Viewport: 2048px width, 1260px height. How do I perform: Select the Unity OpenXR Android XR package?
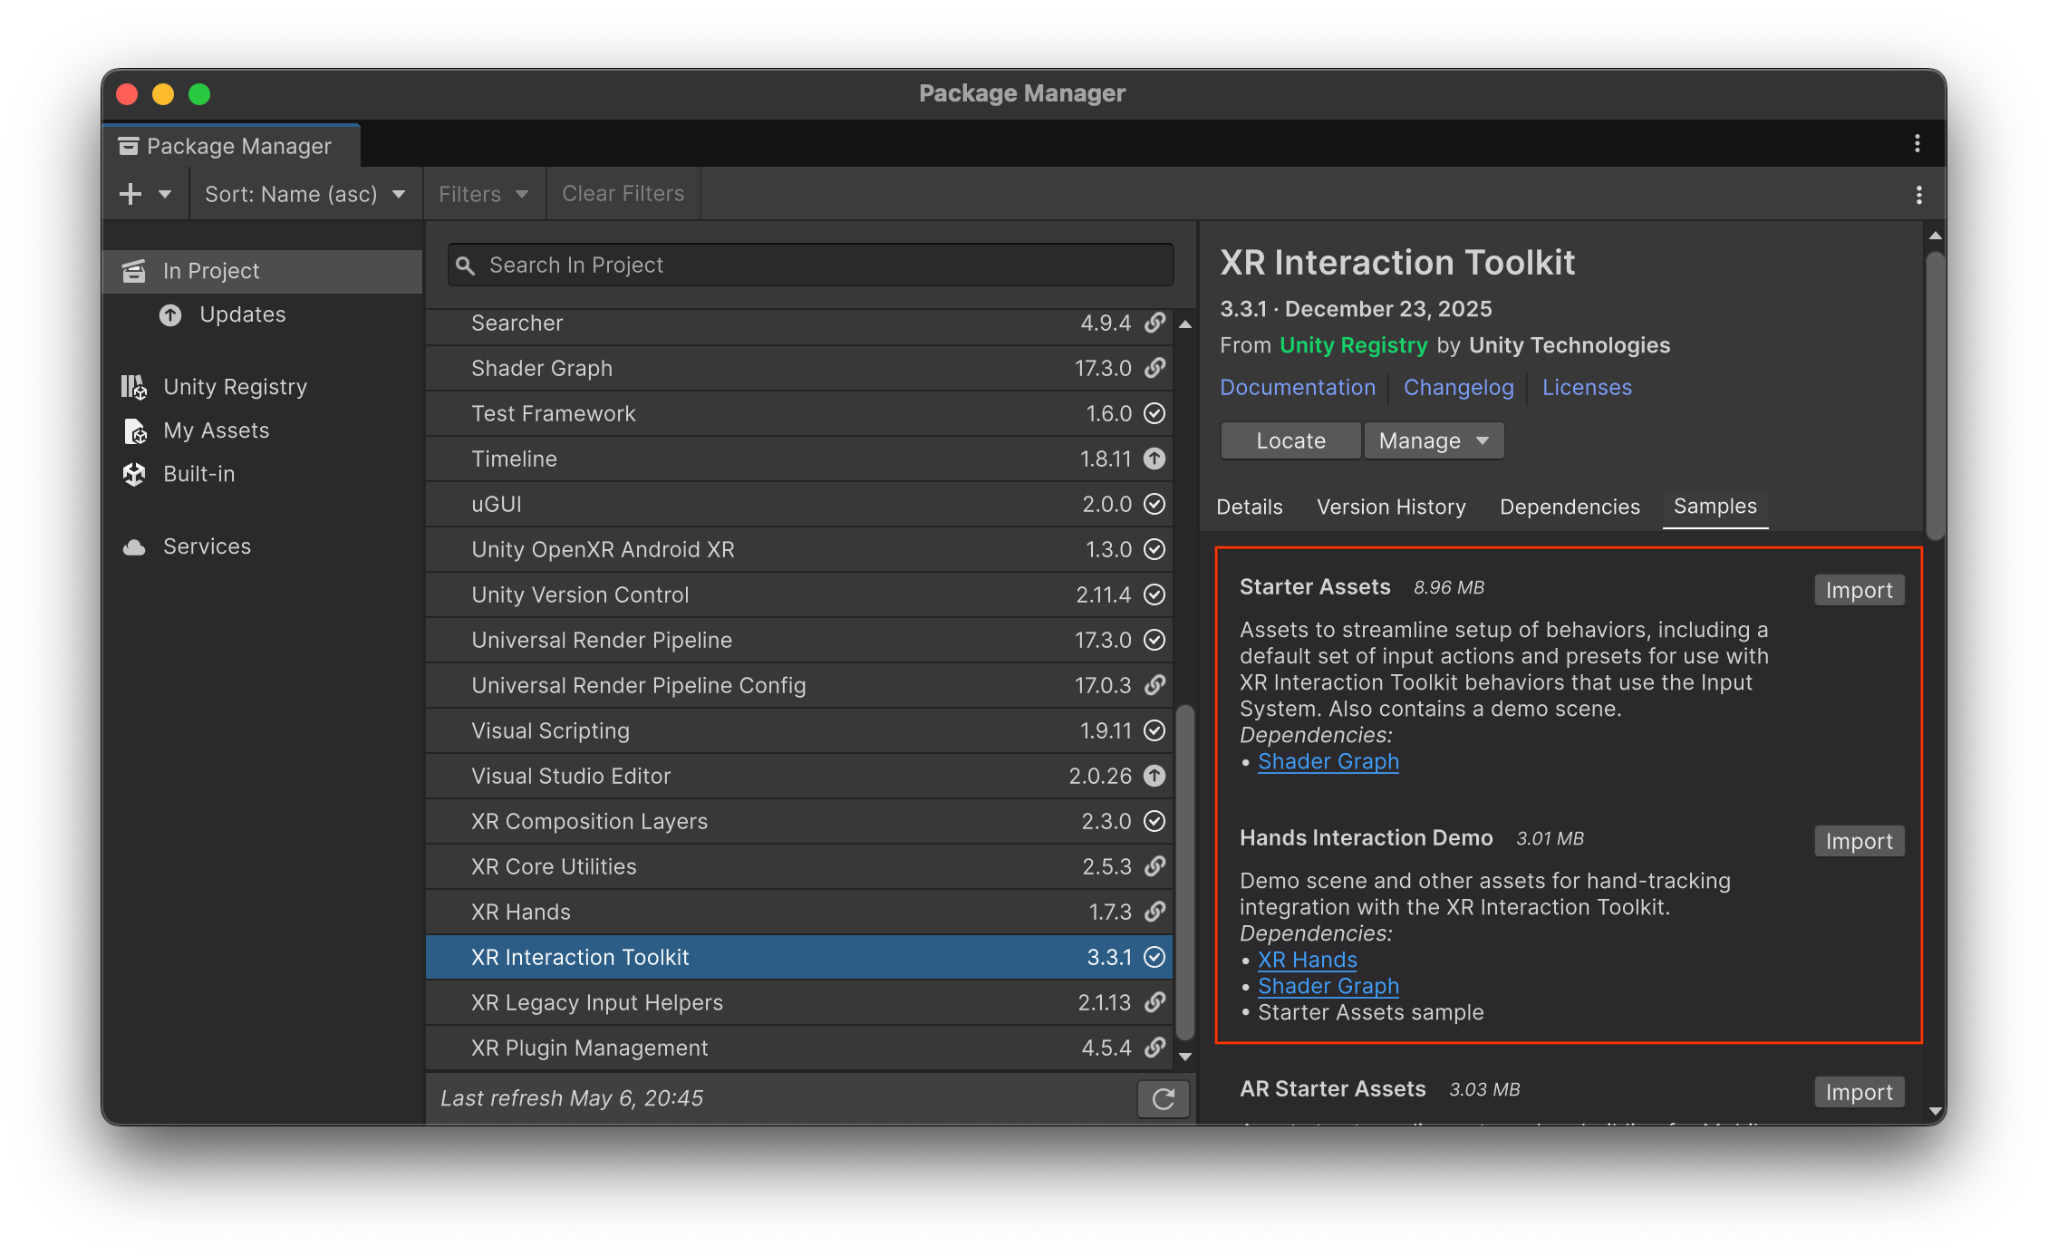click(799, 550)
